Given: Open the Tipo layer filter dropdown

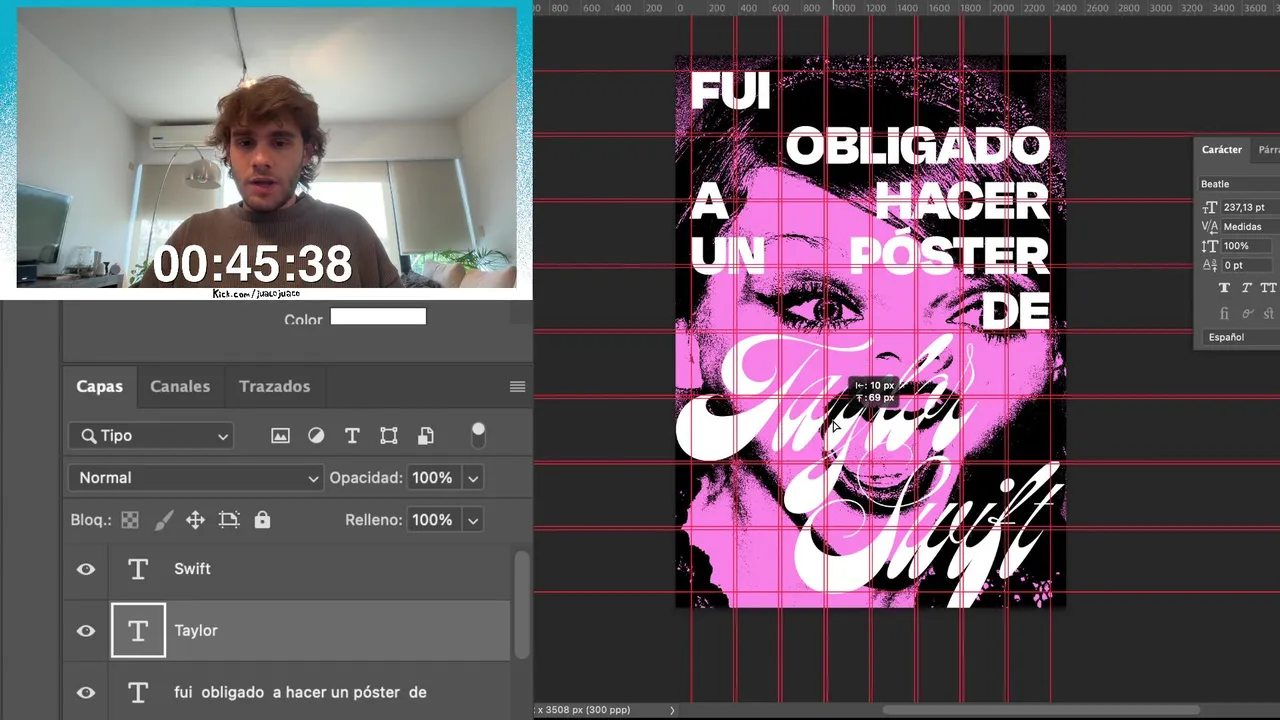Looking at the screenshot, I should [151, 436].
